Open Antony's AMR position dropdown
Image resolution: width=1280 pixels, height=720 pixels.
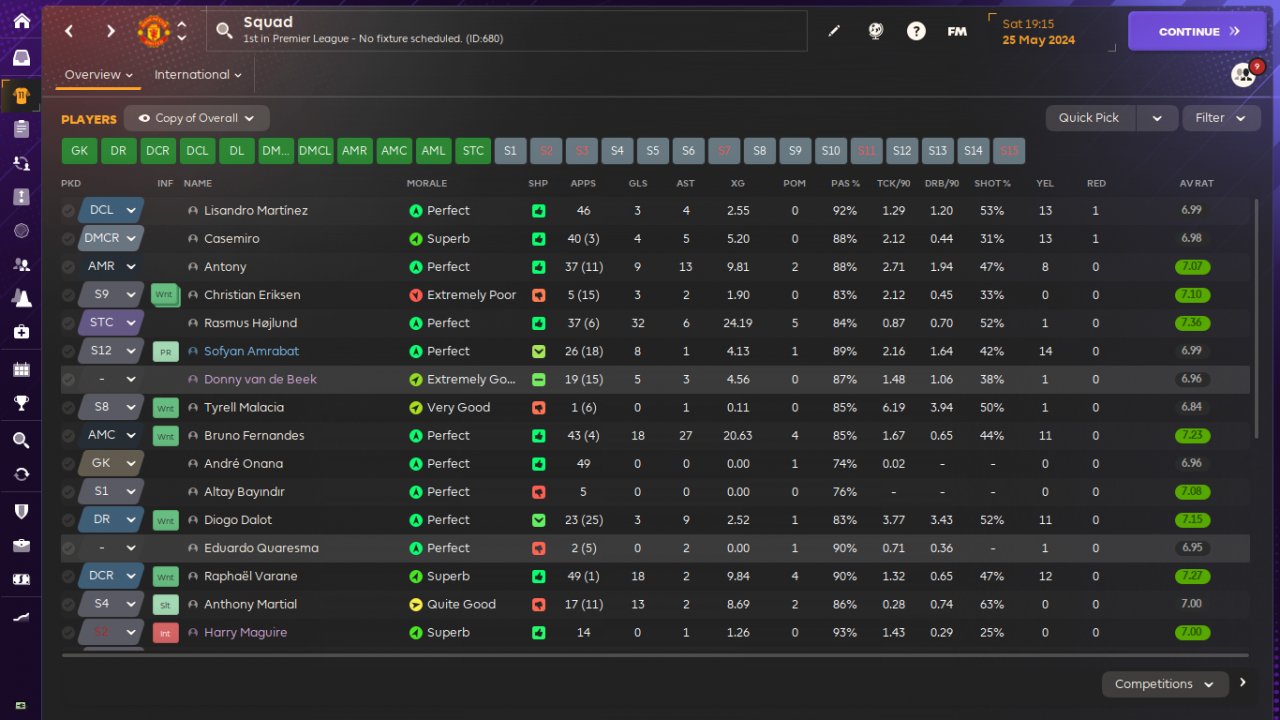tap(113, 267)
